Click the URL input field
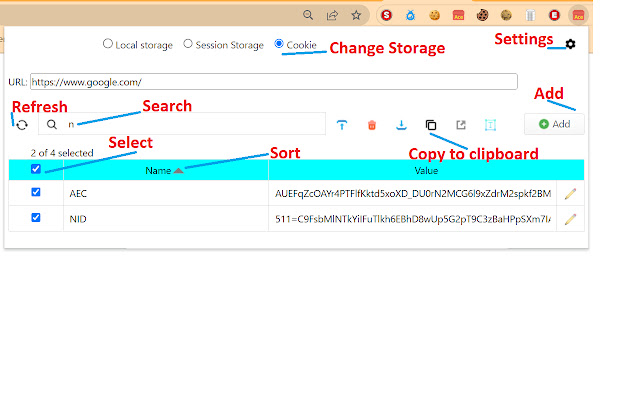640x400 pixels. pyautogui.click(x=274, y=82)
